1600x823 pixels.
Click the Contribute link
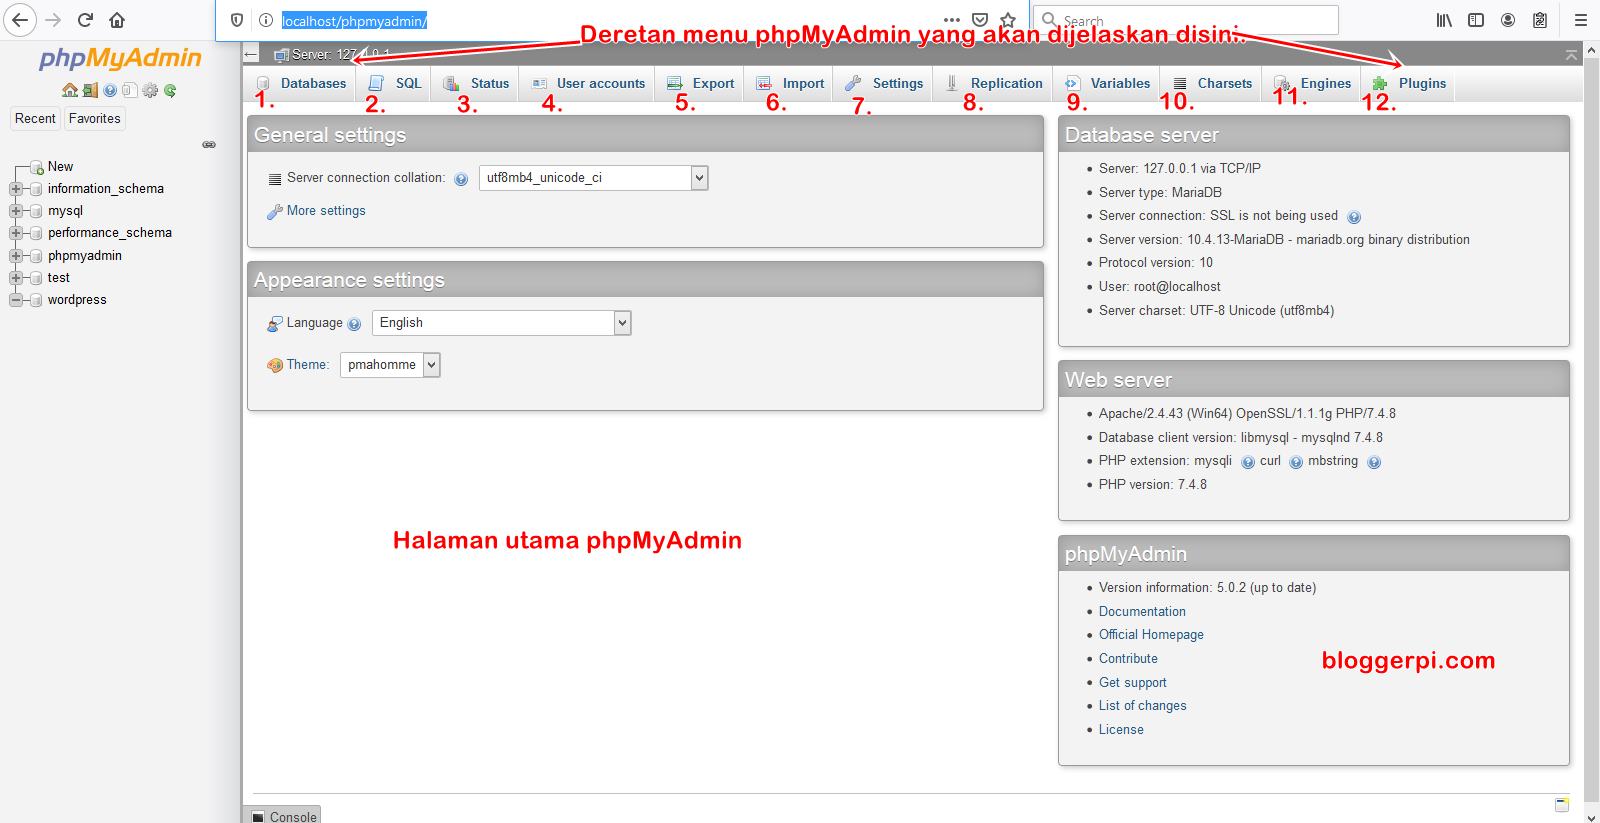[1128, 659]
